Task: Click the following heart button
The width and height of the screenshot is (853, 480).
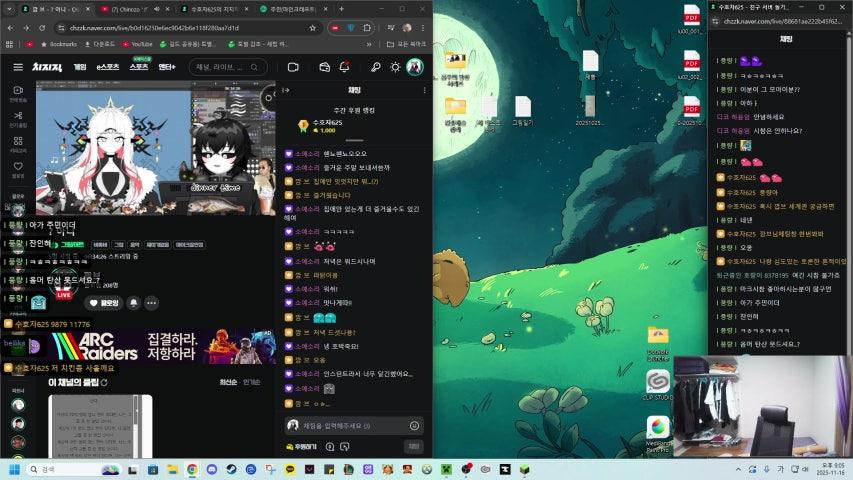Action: click(x=103, y=303)
